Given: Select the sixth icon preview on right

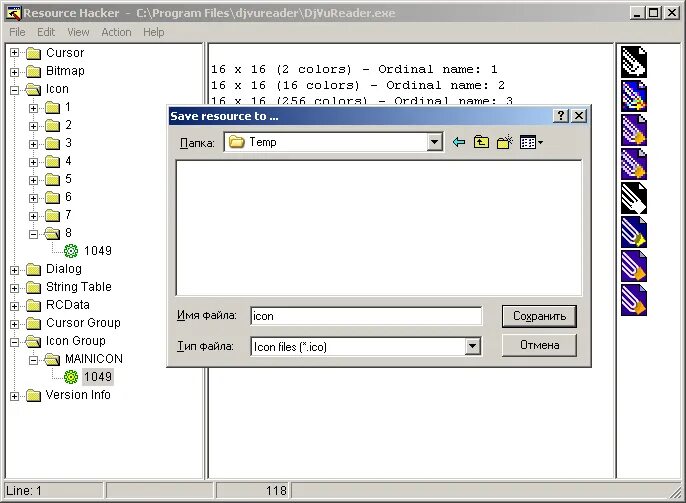Looking at the screenshot, I should [634, 232].
